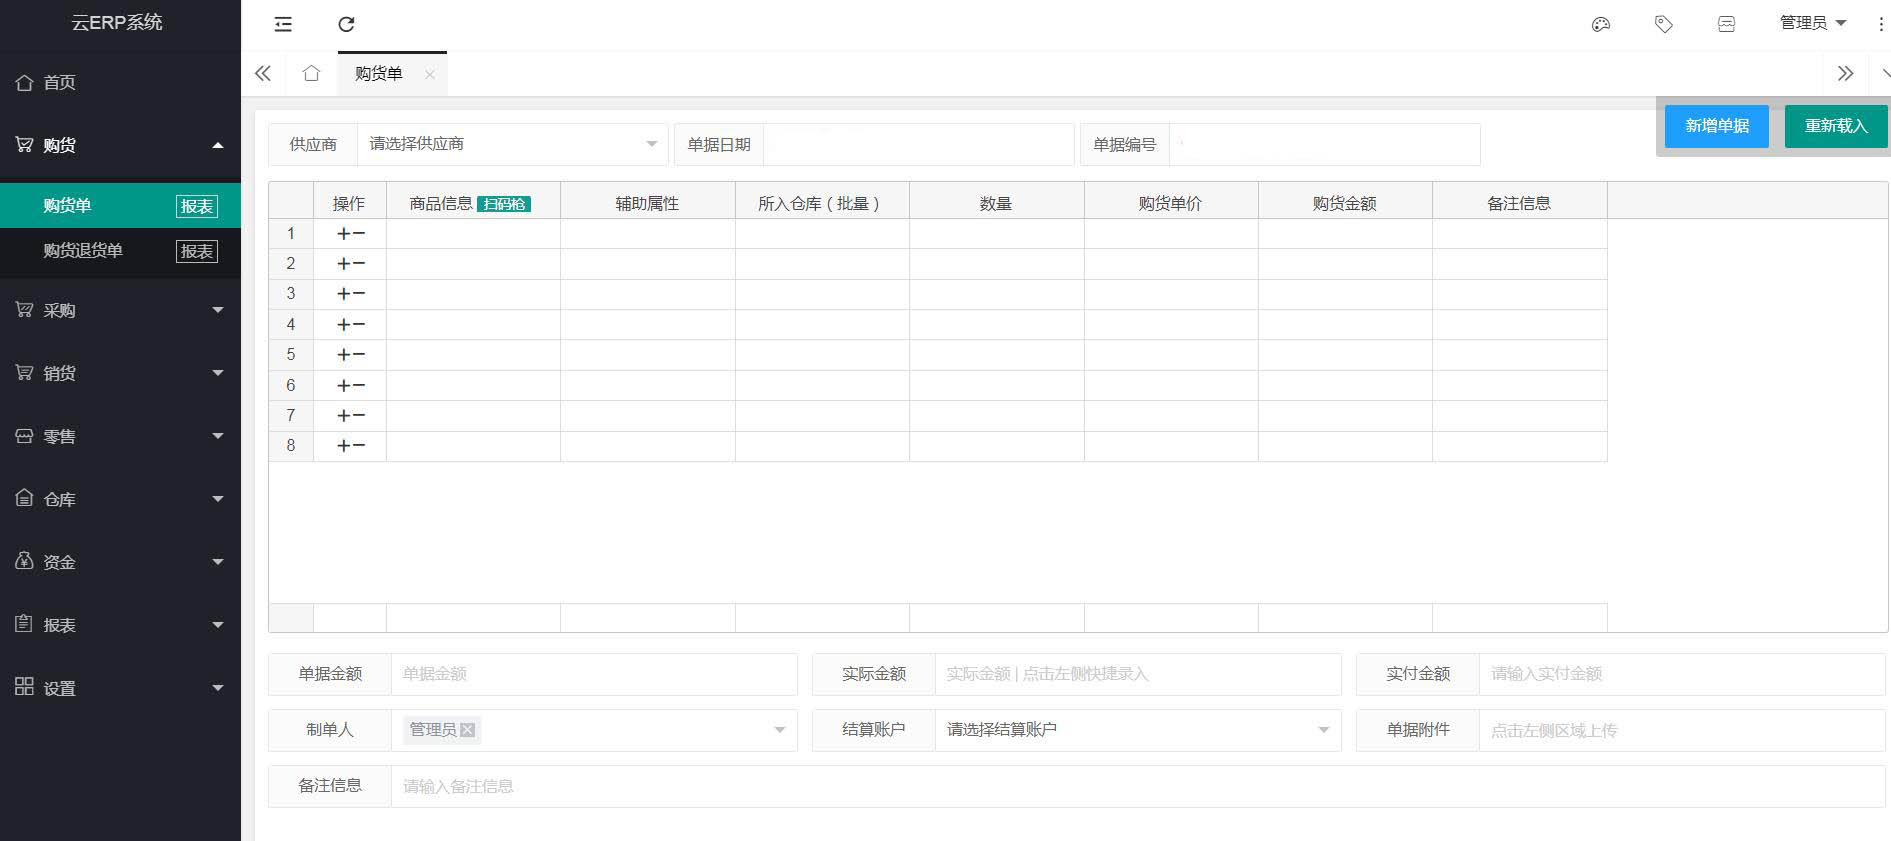Screen dimensions: 1891x841
Task: Click the 扫码枪 scanner badge
Action: tap(504, 204)
